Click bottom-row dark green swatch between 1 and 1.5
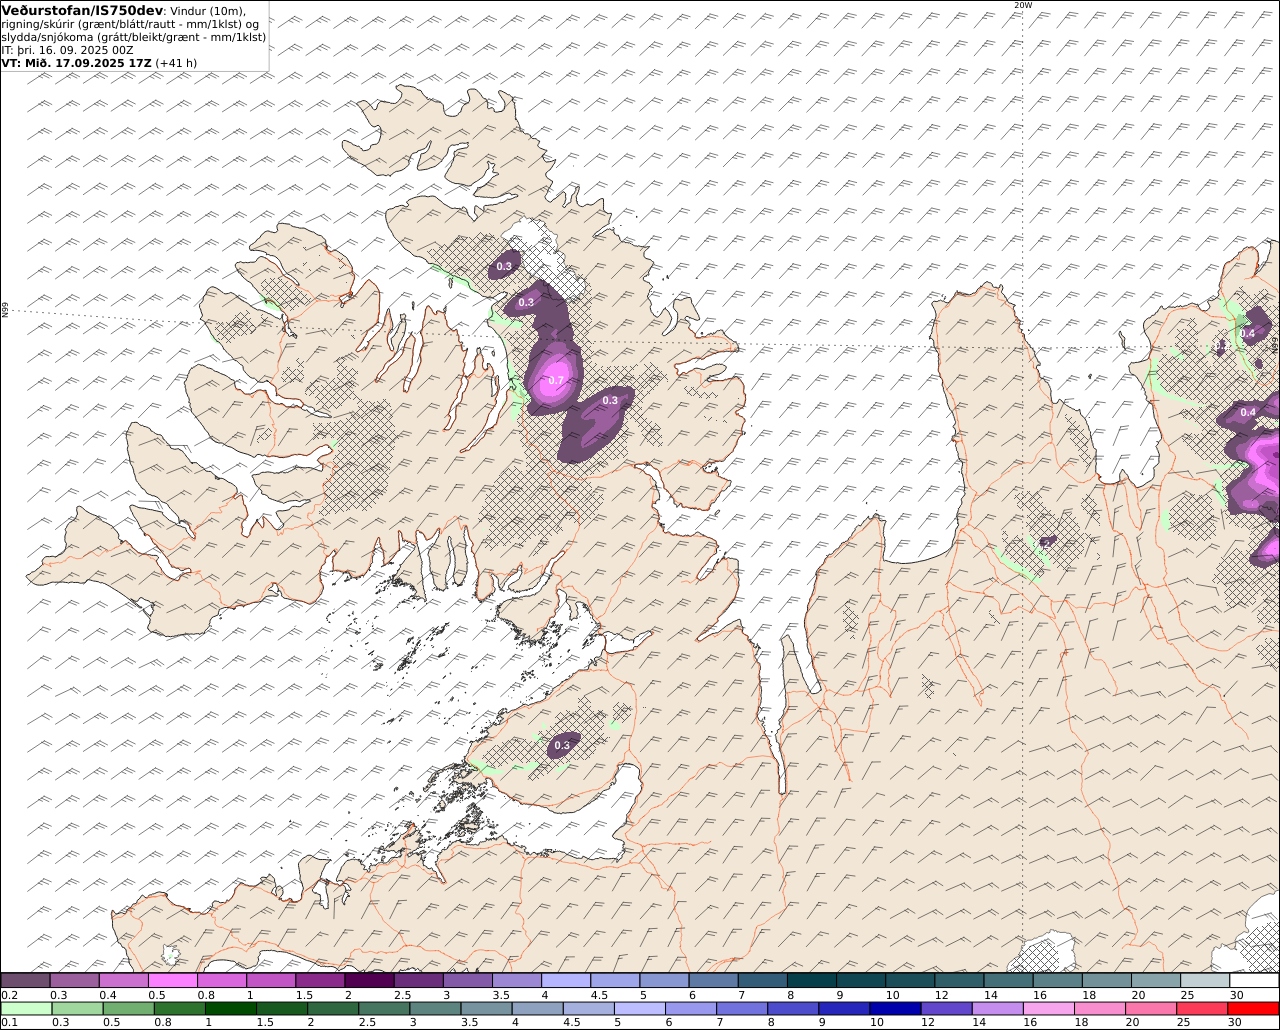 [230, 1008]
